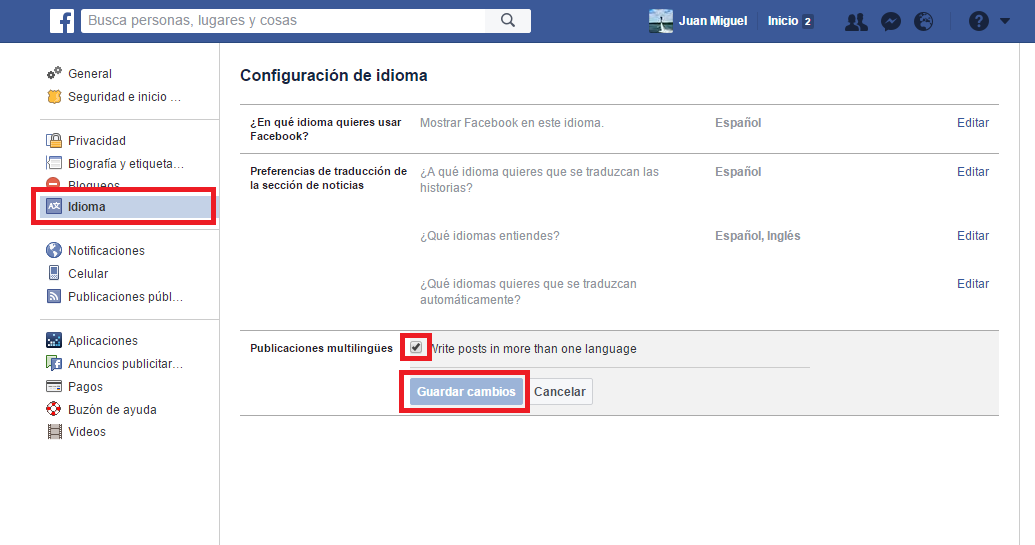Open Biografía y etiquetado settings
The image size is (1035, 545).
[x=126, y=164]
